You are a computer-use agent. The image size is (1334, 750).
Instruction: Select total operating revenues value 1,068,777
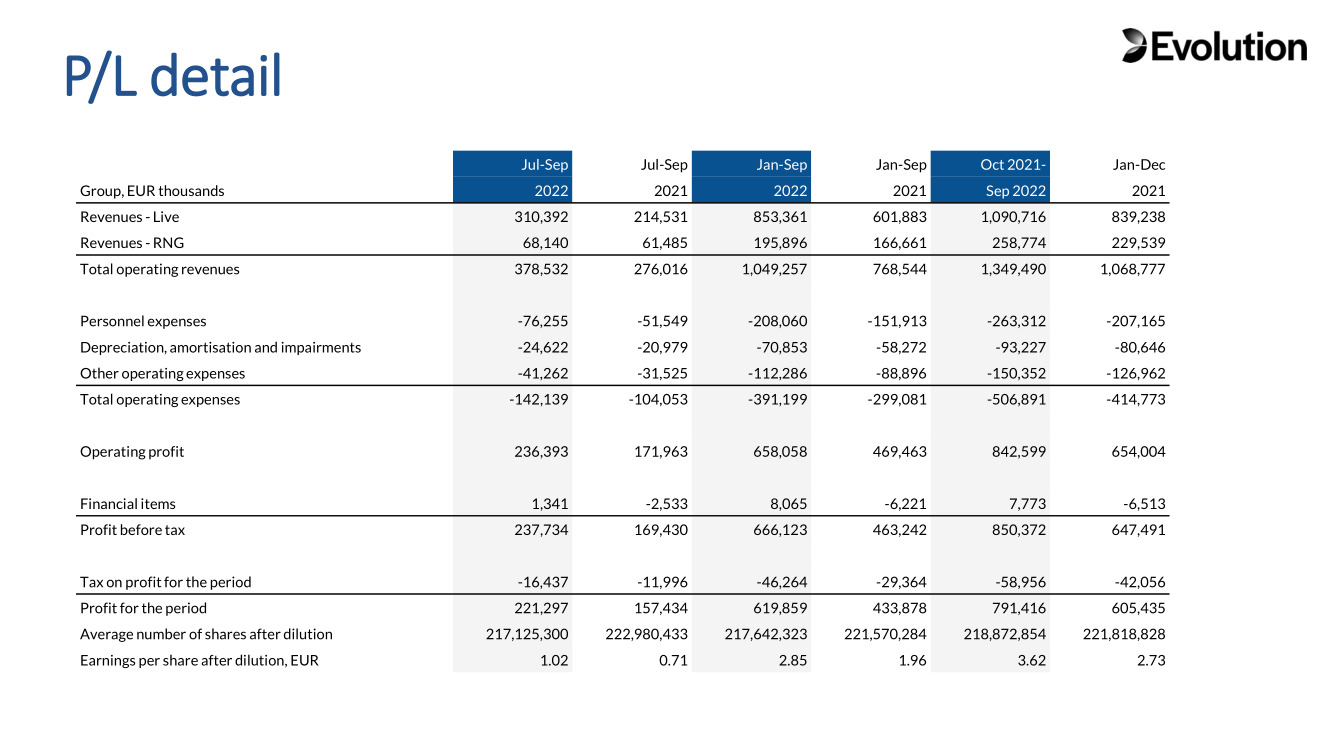coord(1133,269)
